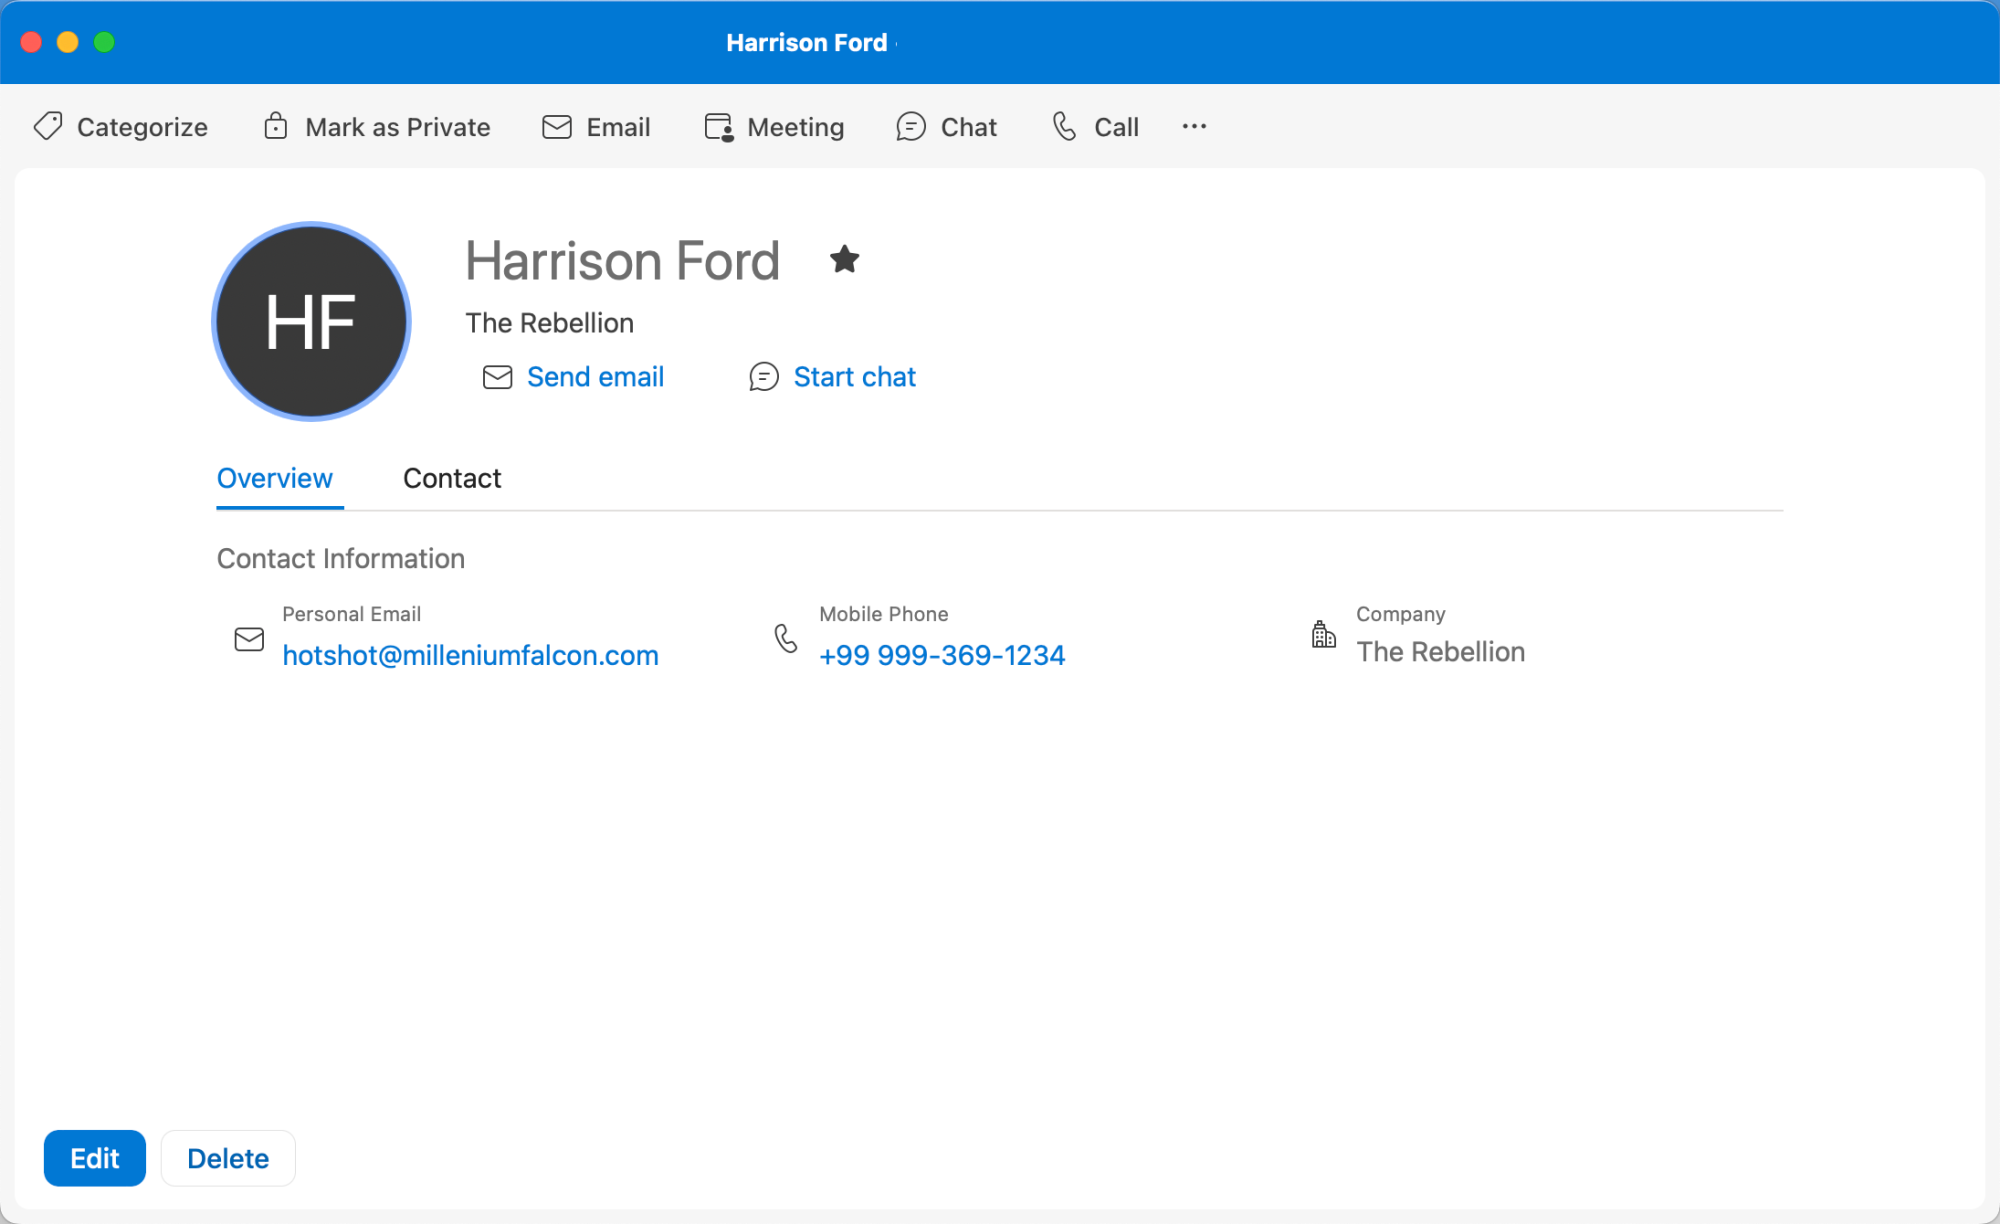Dial the mobile phone number +99 999-369-1234
This screenshot has height=1224, width=2000.
click(x=941, y=655)
